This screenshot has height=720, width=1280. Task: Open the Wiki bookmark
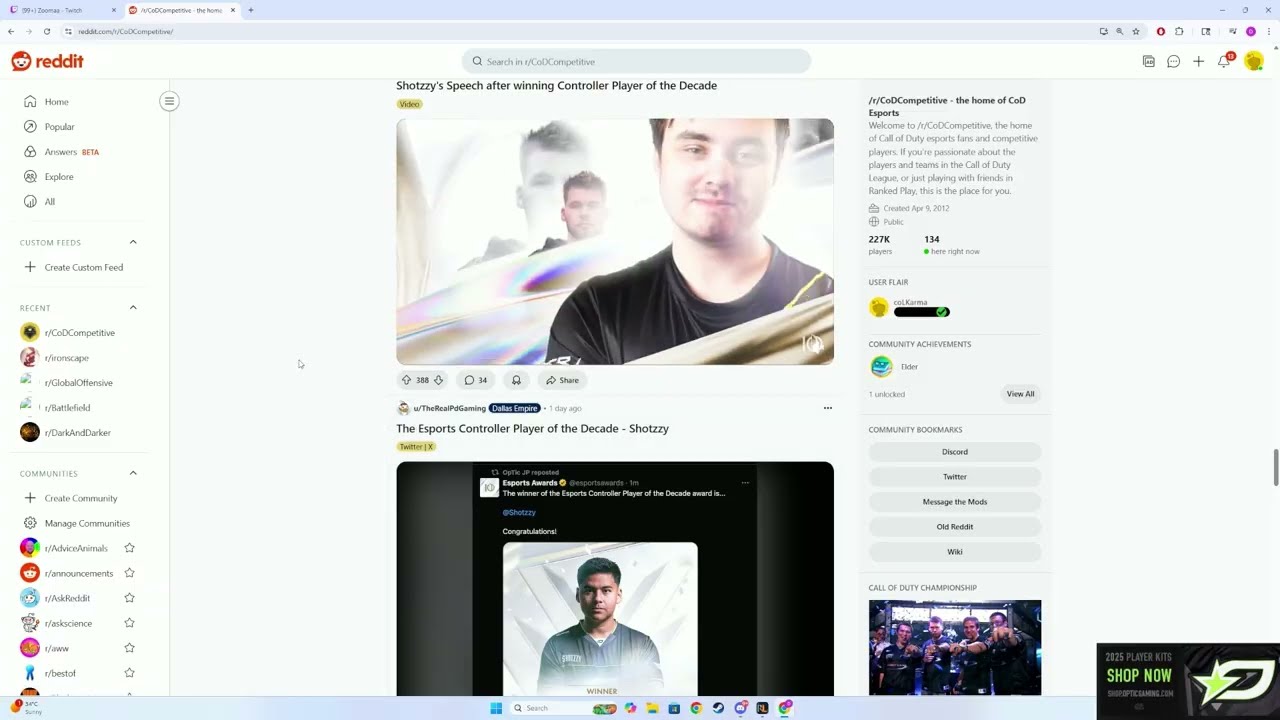tap(955, 552)
